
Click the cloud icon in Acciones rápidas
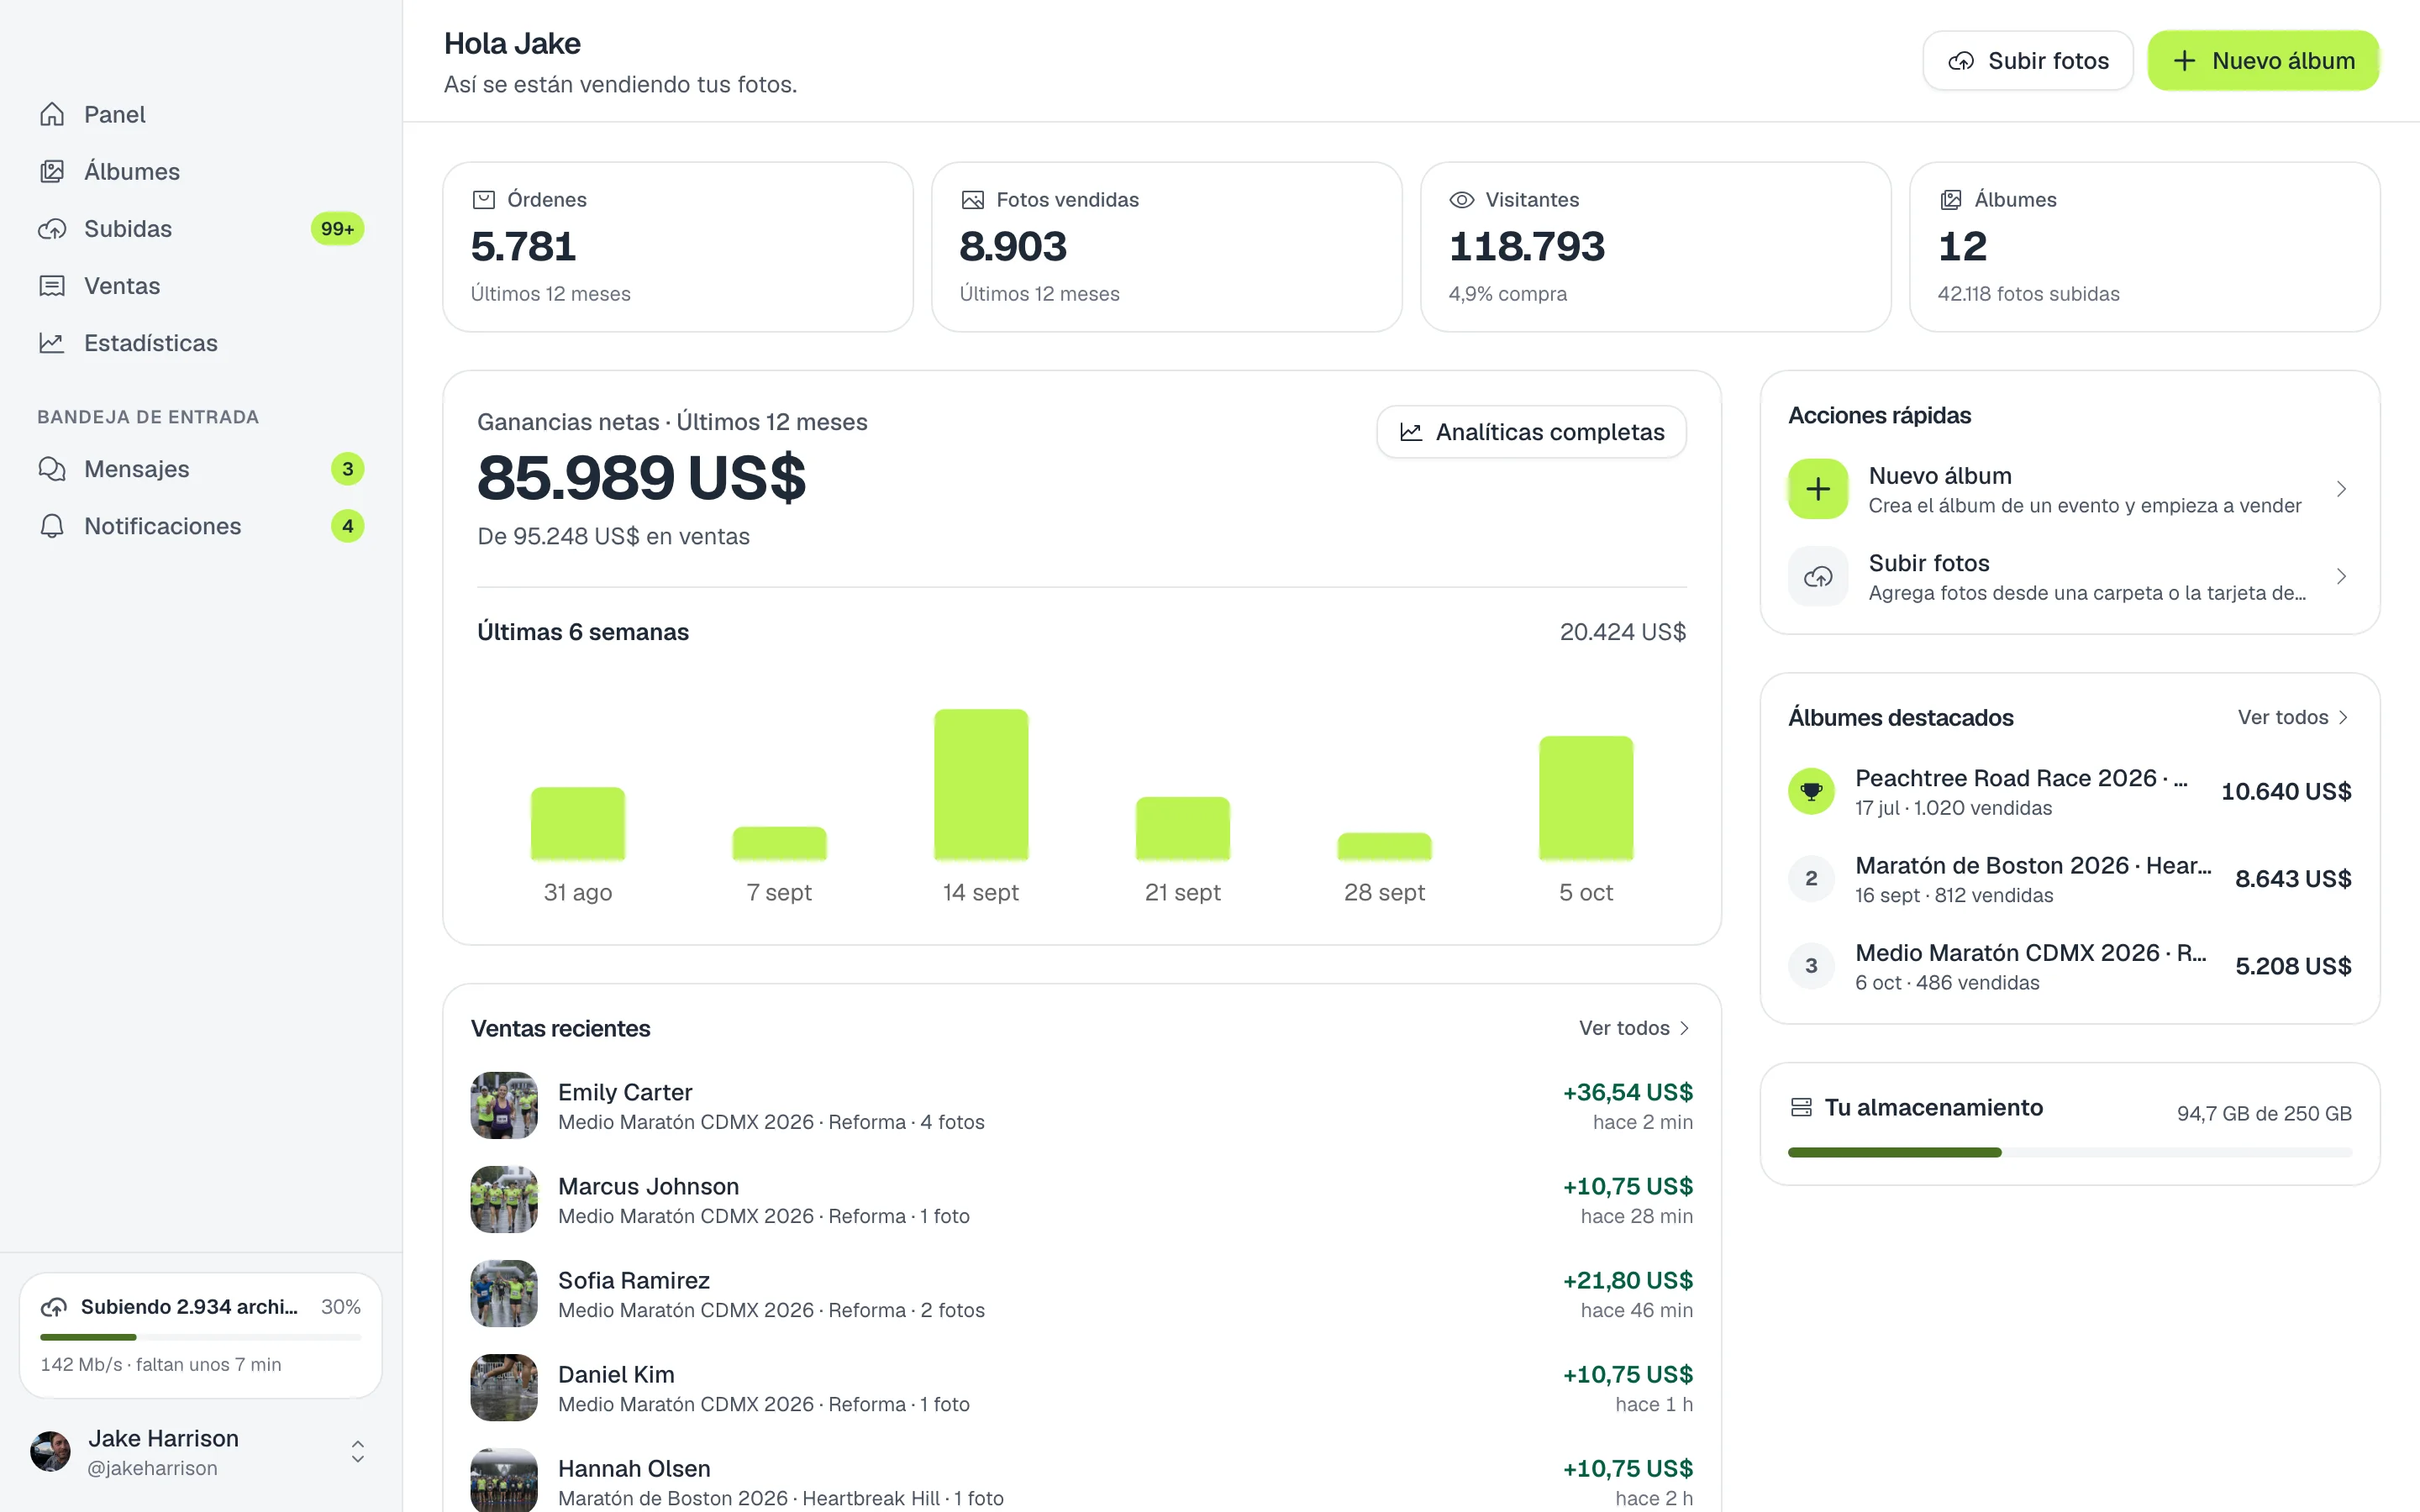1818,577
